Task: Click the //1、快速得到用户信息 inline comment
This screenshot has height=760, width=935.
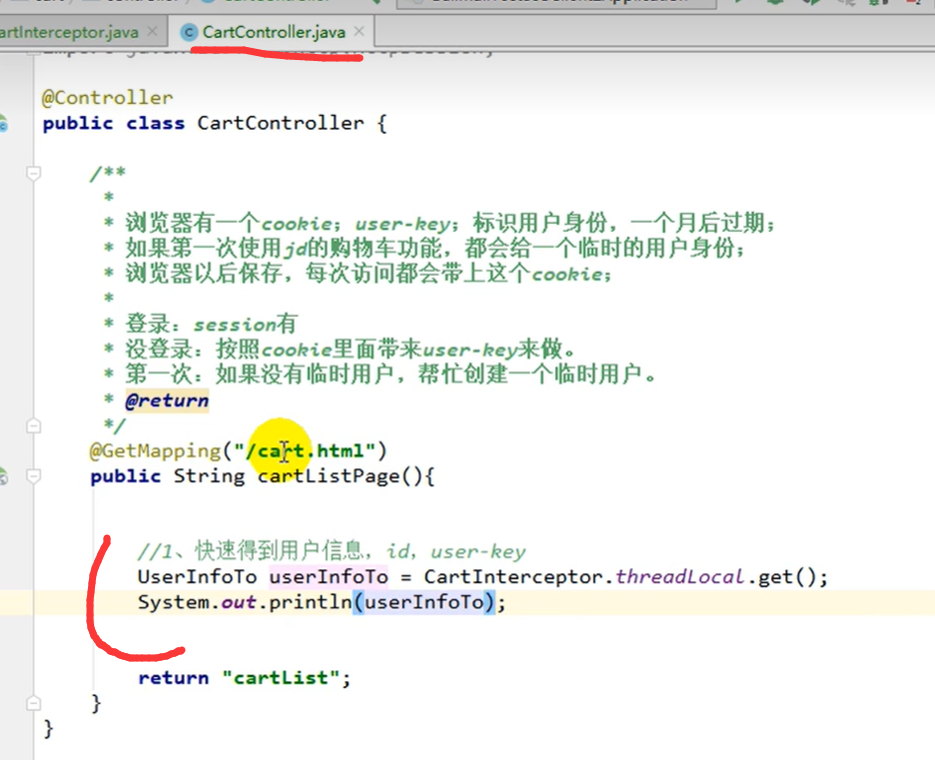Action: pos(332,551)
